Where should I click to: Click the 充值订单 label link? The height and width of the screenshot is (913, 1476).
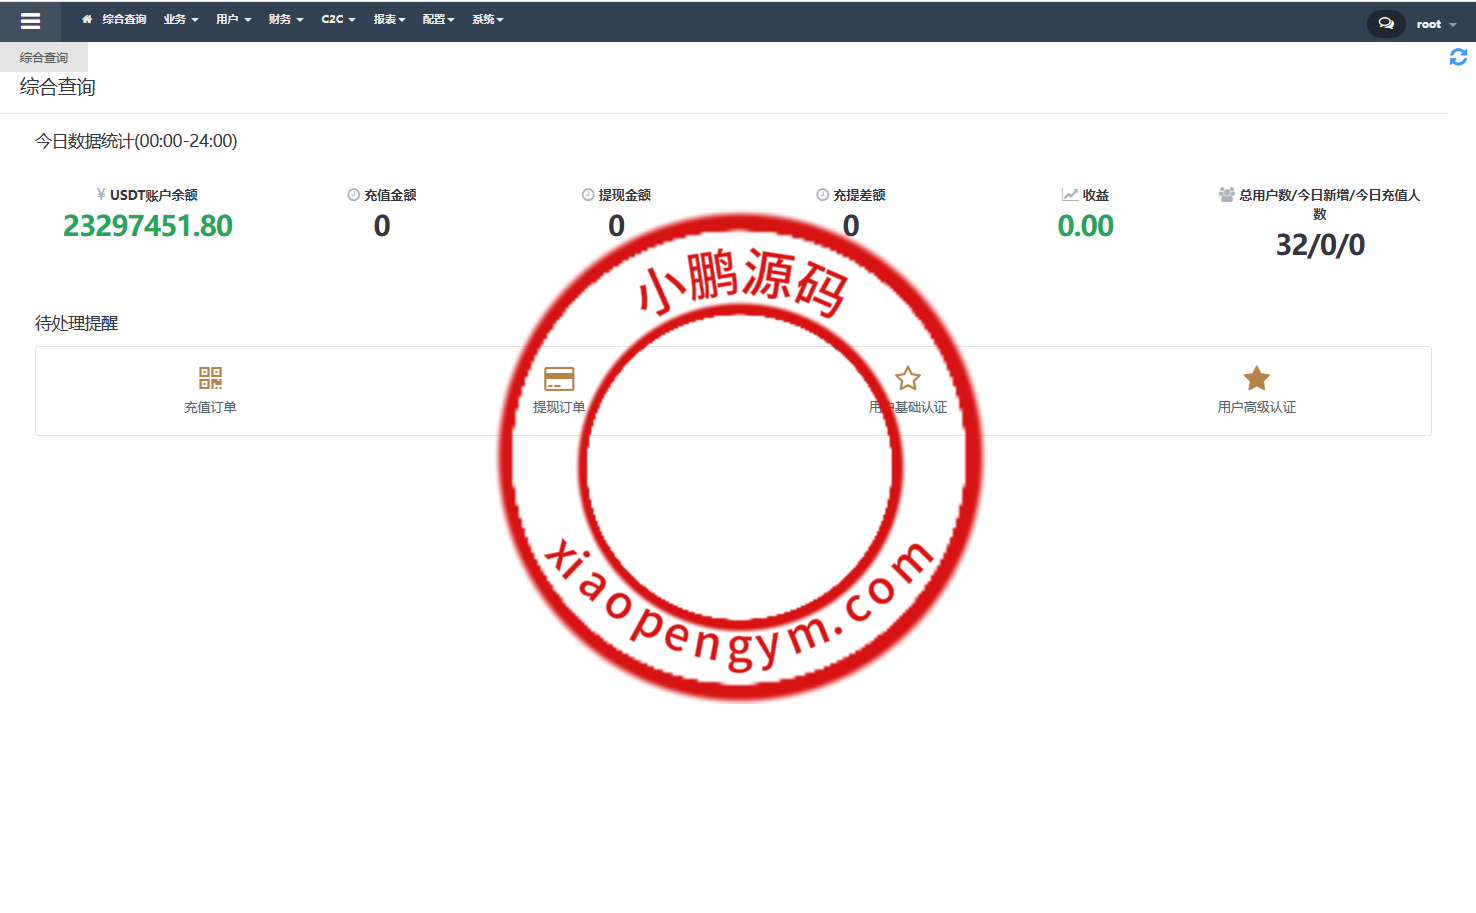click(x=210, y=407)
